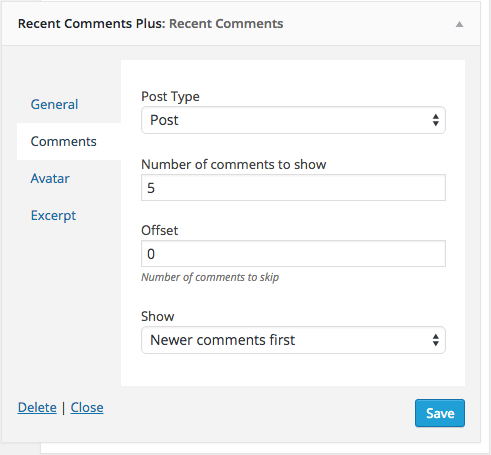Click the Post Type label
The width and height of the screenshot is (491, 455).
point(170,97)
